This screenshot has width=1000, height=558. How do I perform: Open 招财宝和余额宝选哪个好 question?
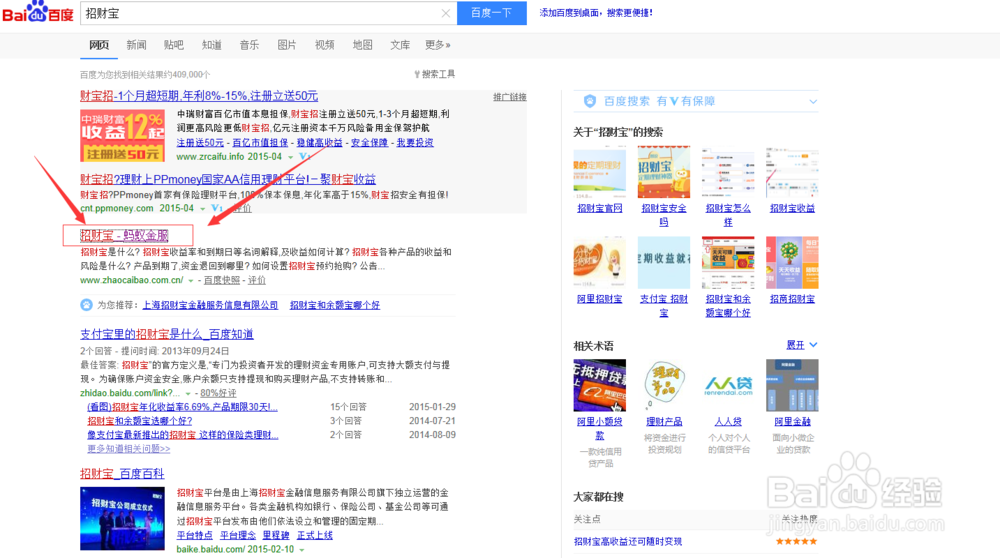coord(140,421)
